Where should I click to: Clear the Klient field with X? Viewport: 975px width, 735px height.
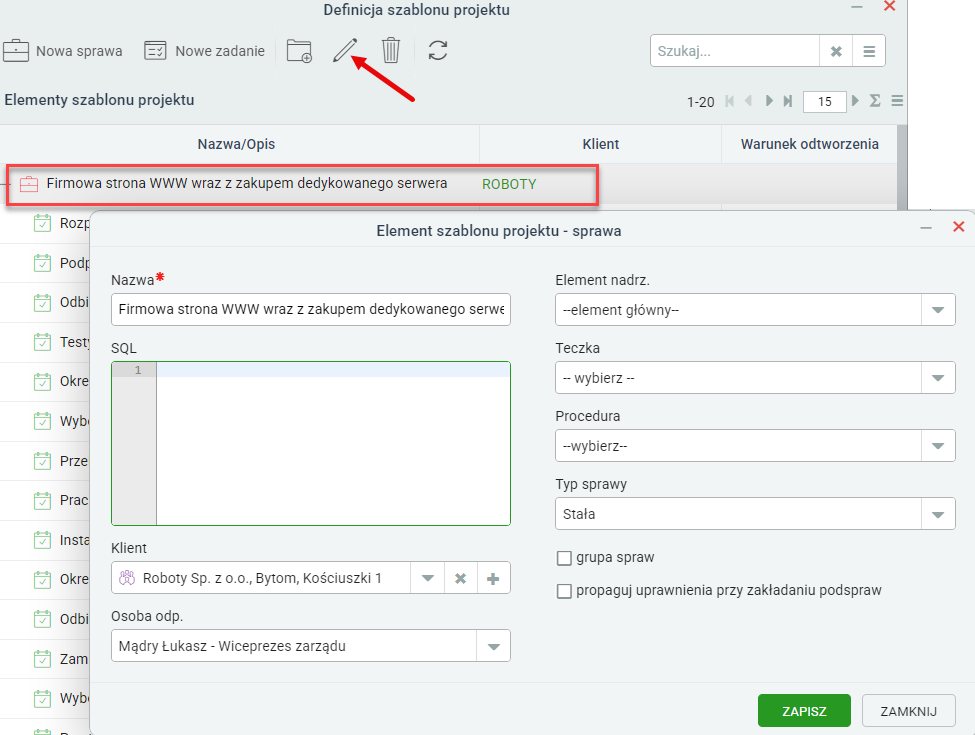[x=460, y=578]
